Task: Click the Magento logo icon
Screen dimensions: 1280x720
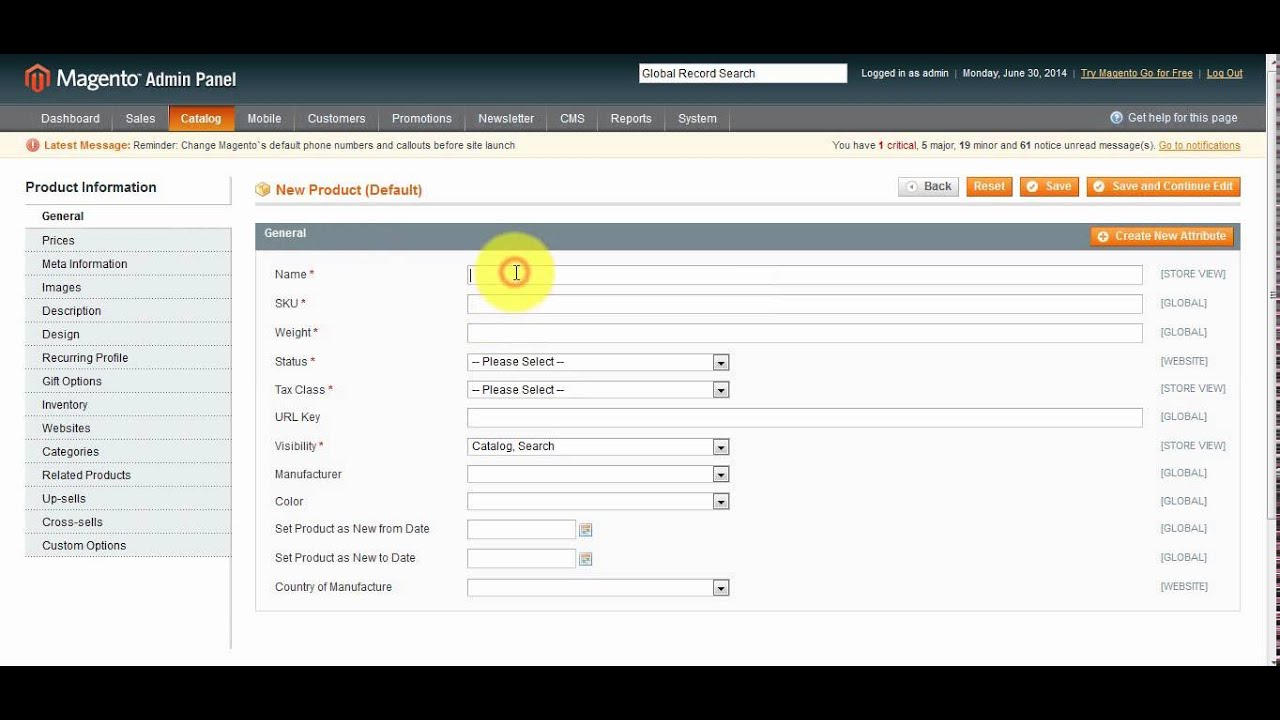Action: click(x=37, y=77)
